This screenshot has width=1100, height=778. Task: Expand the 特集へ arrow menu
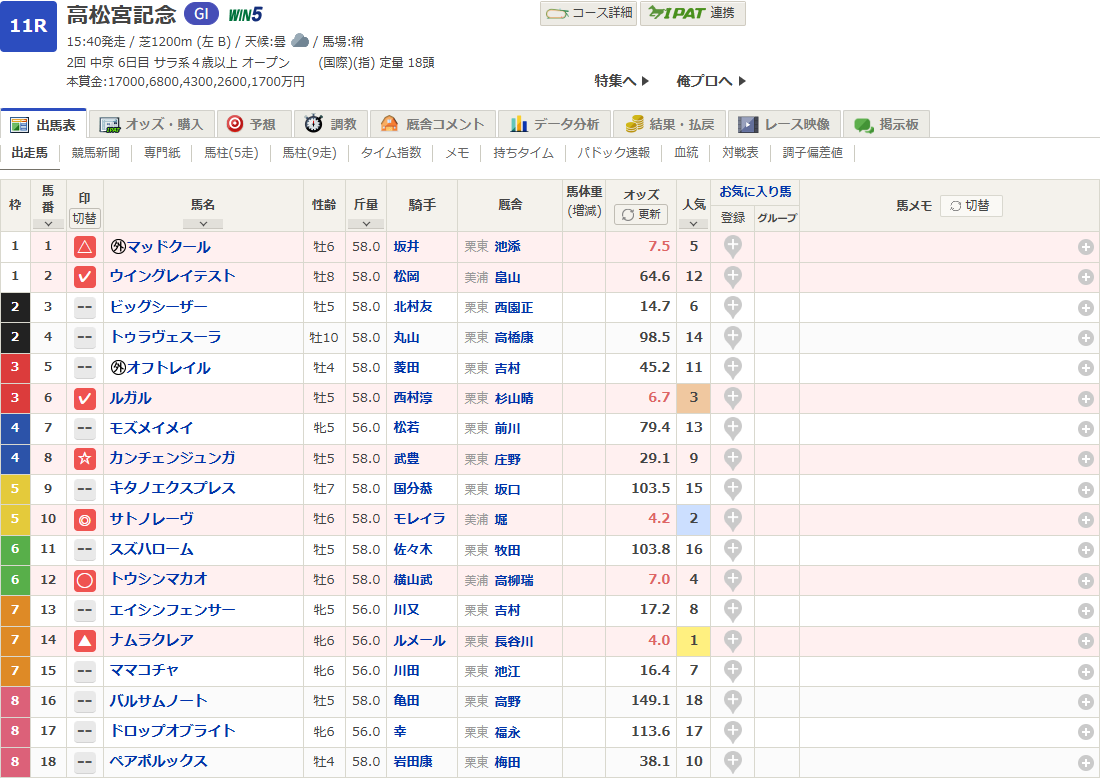[x=622, y=81]
